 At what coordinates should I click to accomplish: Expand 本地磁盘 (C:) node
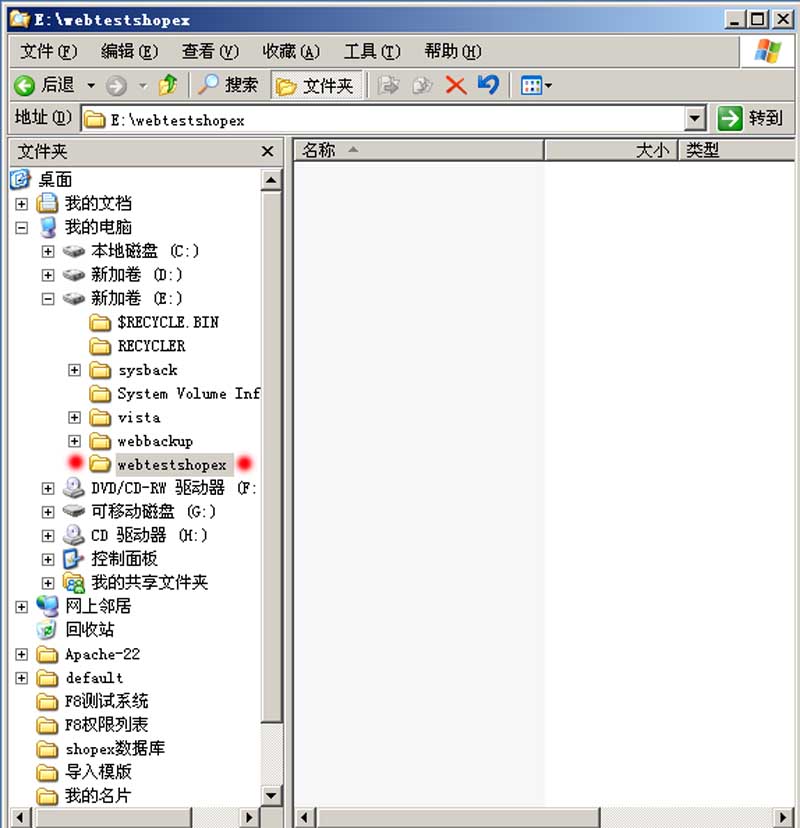tap(48, 251)
